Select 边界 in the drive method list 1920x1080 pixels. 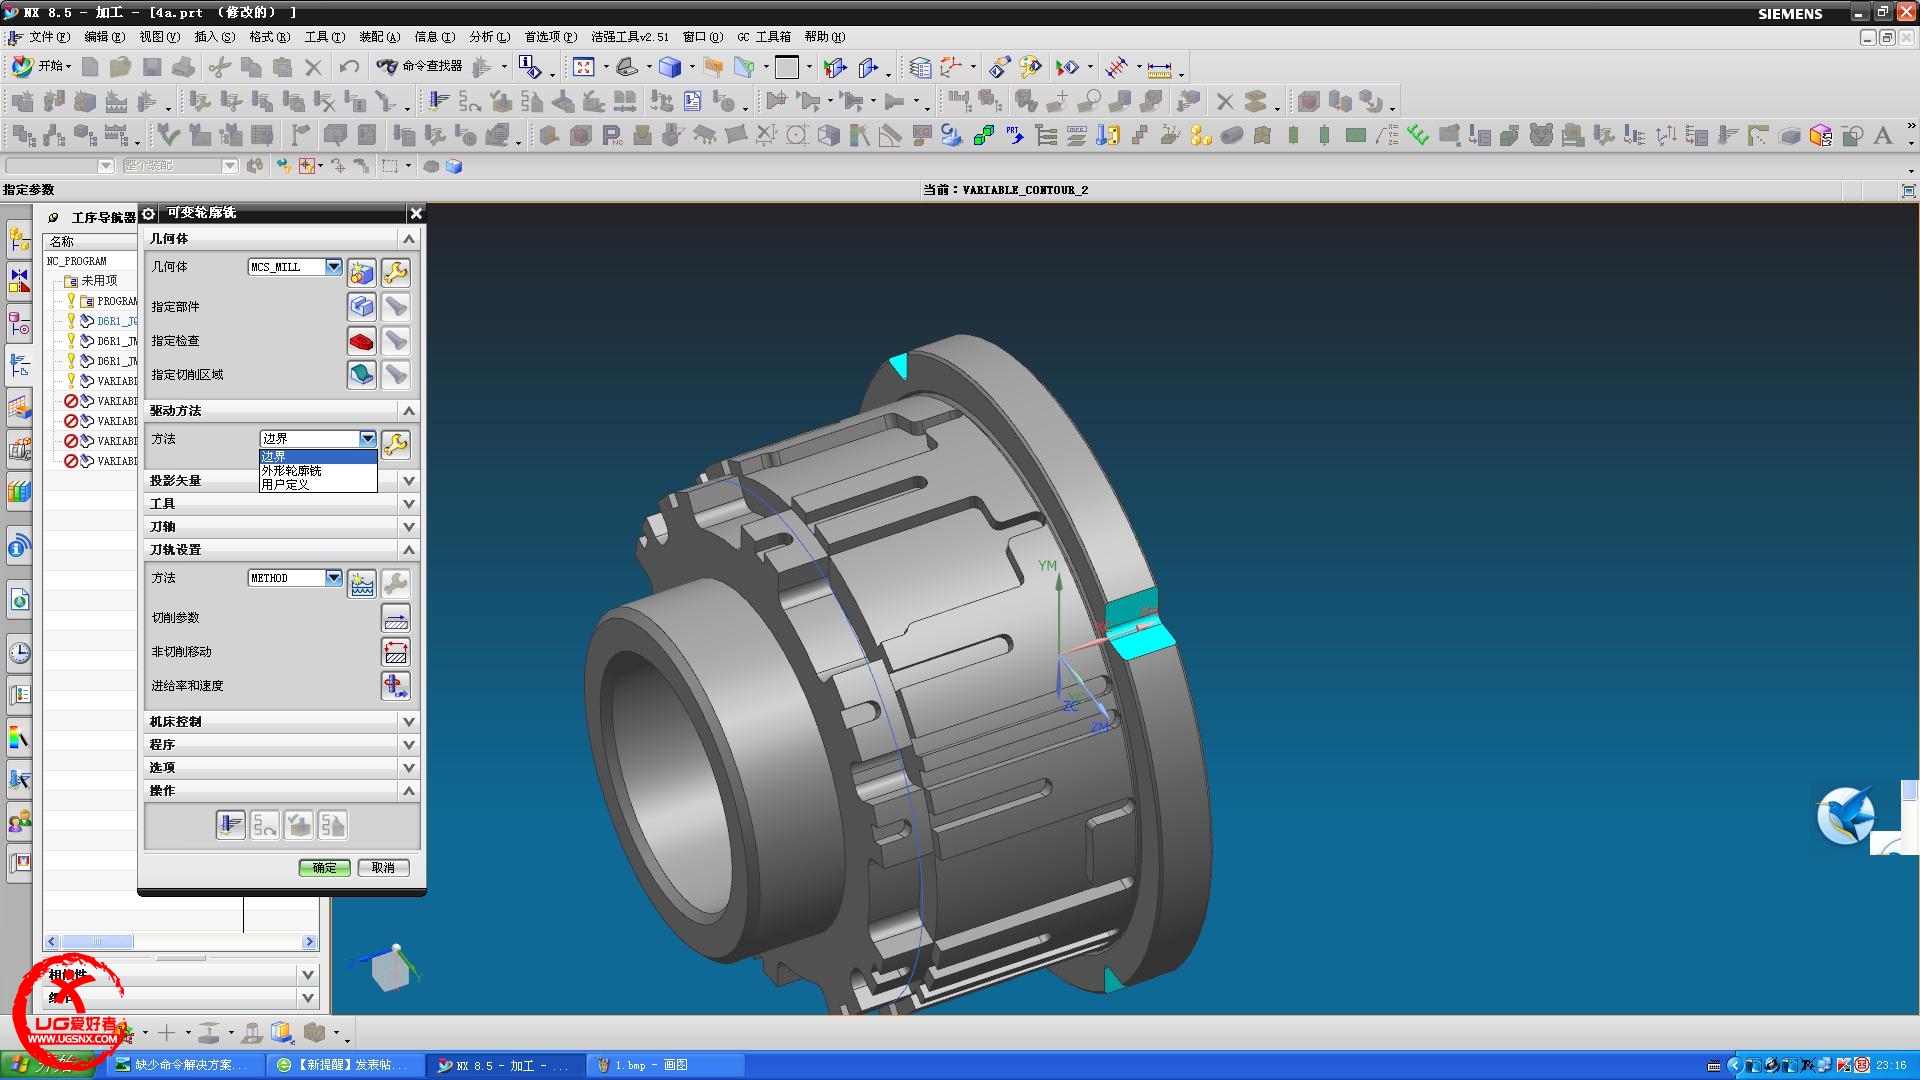pyautogui.click(x=318, y=456)
